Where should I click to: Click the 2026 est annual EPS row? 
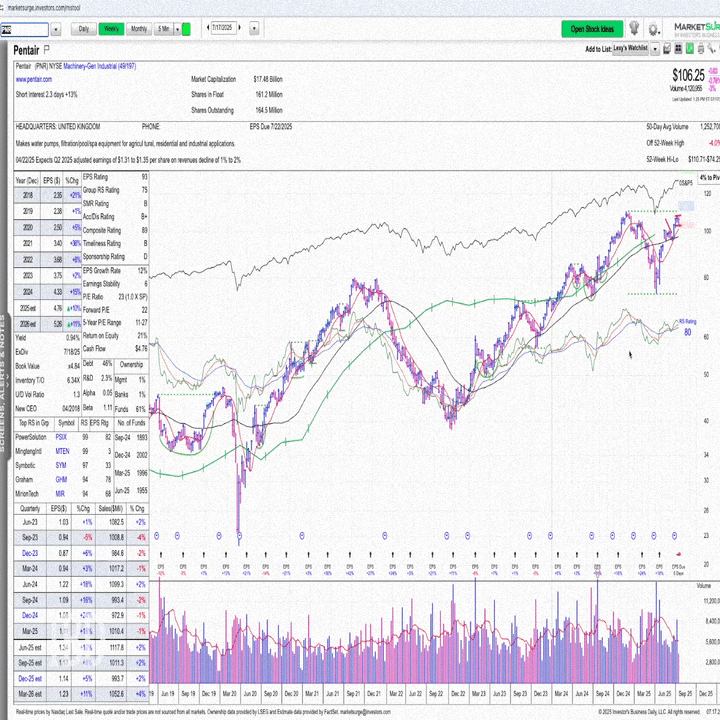(47, 324)
